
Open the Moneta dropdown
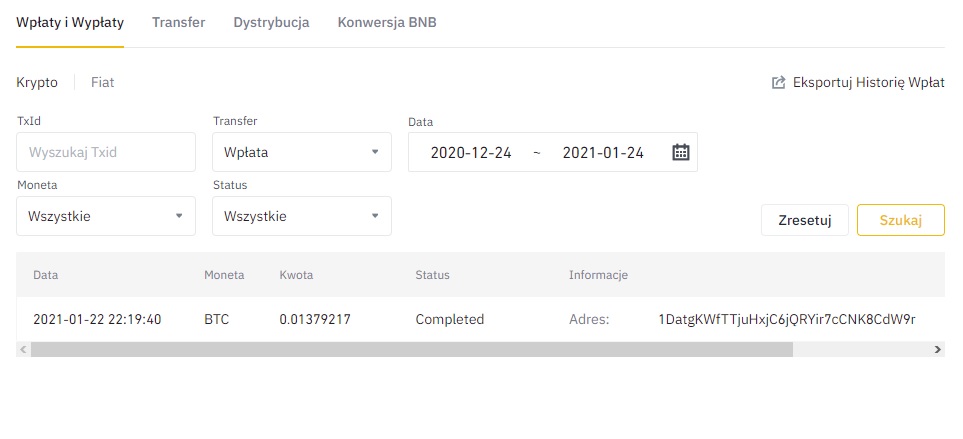click(x=106, y=216)
